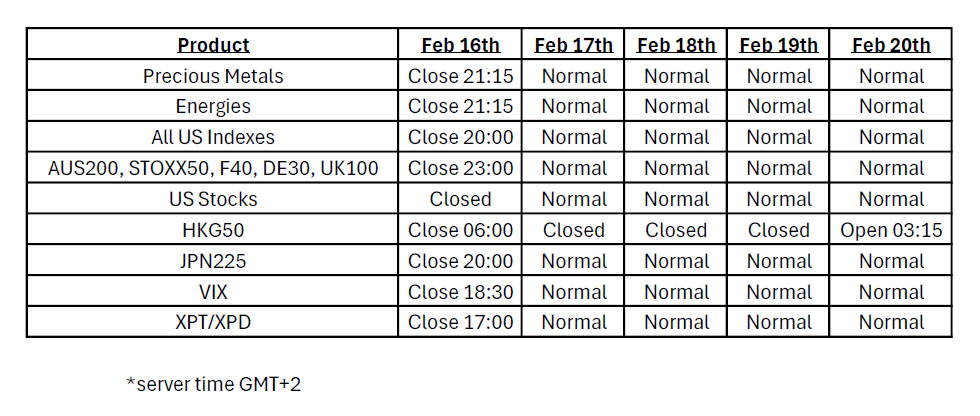The height and width of the screenshot is (416, 980).
Task: Select the HKG50 product cell
Action: tap(213, 230)
